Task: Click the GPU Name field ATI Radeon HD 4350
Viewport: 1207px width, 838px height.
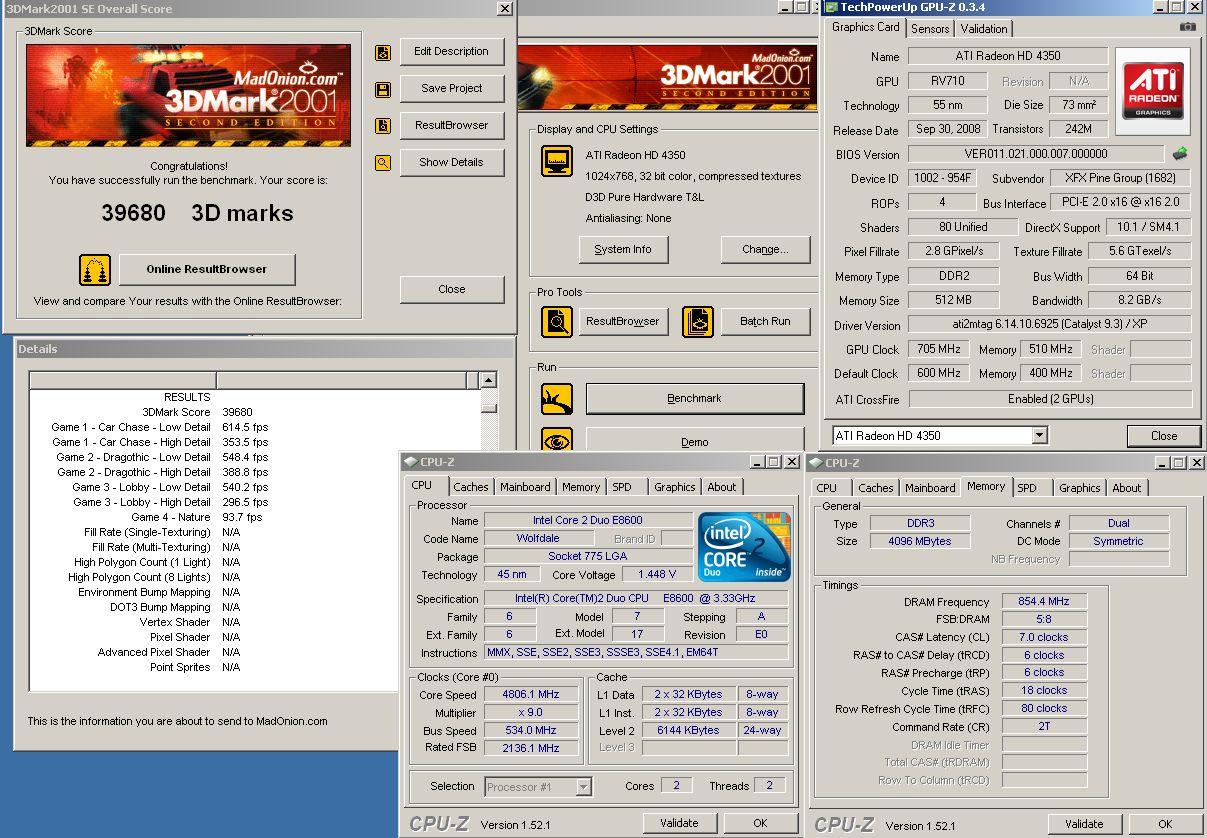Action: coord(1007,56)
